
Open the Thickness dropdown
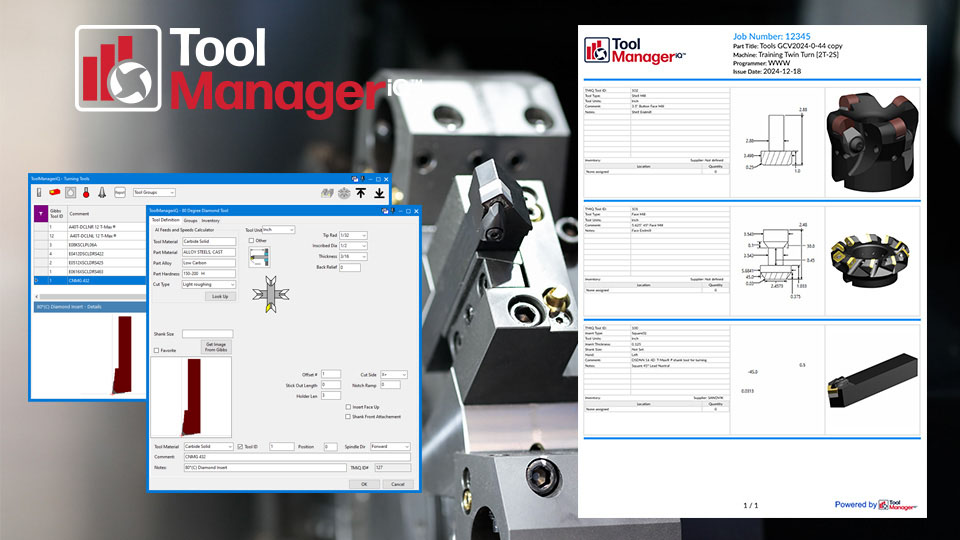click(x=353, y=257)
